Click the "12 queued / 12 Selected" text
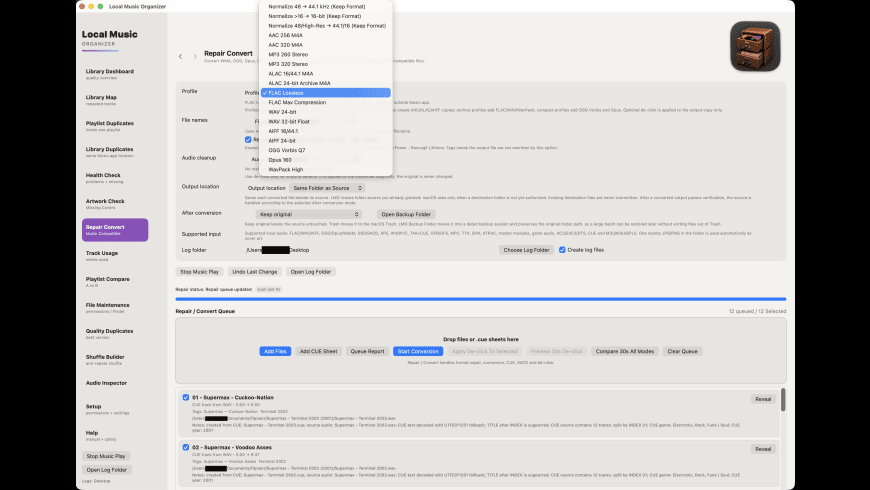Image resolution: width=870 pixels, height=490 pixels. 757,311
